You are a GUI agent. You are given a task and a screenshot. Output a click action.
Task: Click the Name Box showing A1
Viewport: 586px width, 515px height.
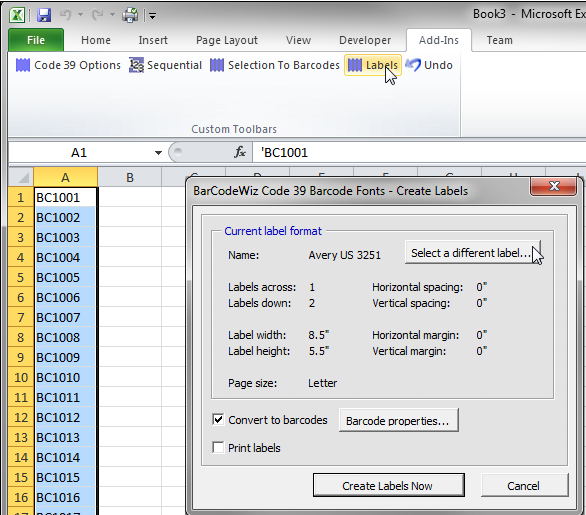tap(79, 152)
